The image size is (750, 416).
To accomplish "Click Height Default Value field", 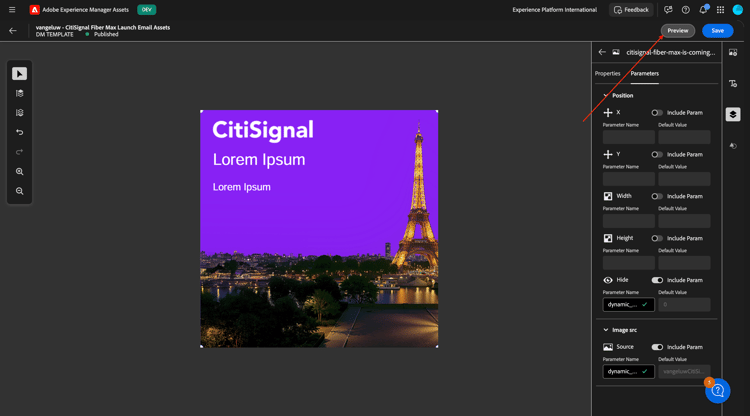I will [684, 263].
